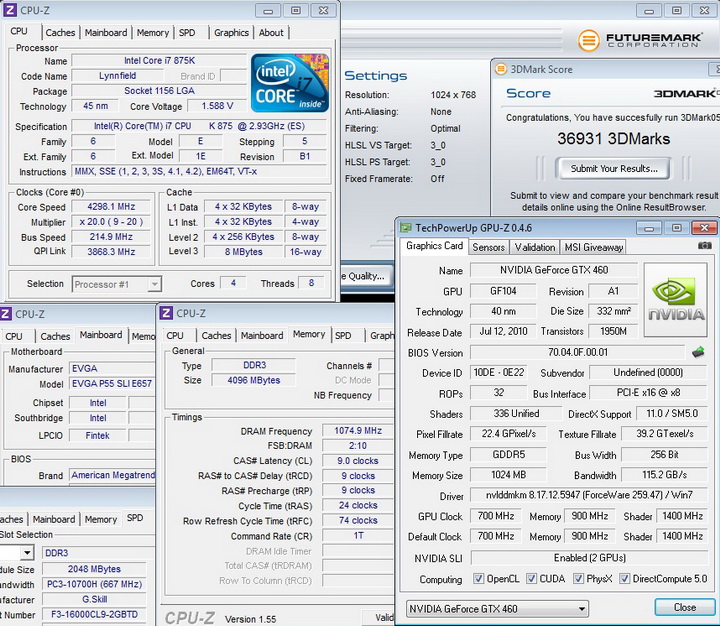Click the 3DMark Score window icon

(501, 70)
